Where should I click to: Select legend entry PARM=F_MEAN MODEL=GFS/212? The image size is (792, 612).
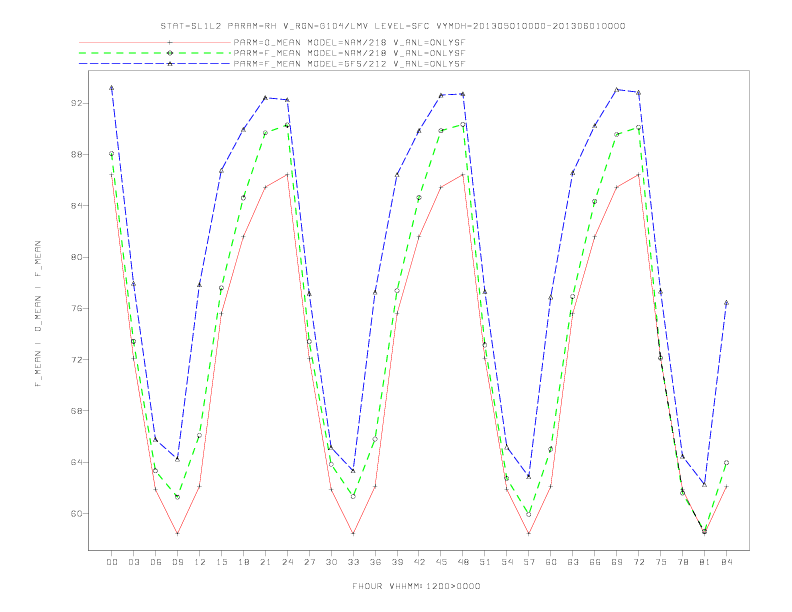(349, 64)
